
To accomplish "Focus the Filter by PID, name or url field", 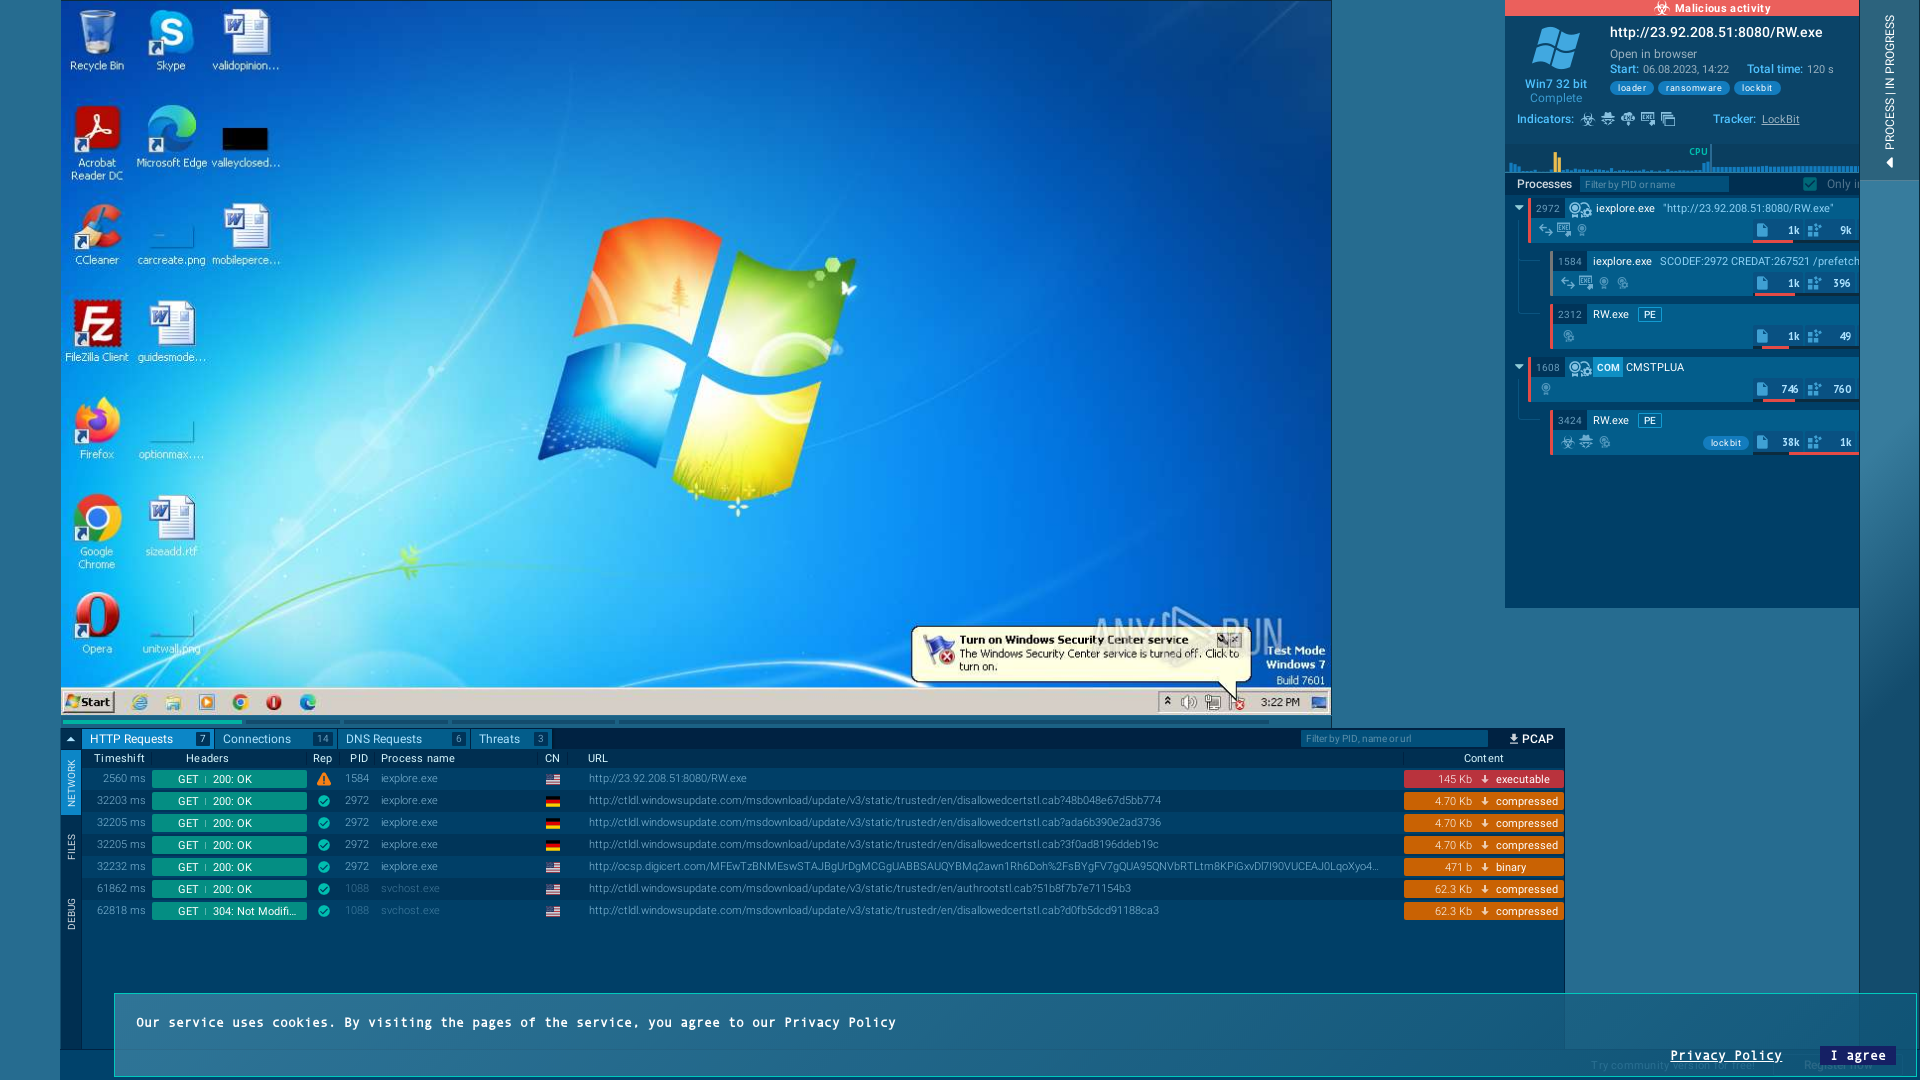I will (x=1393, y=739).
